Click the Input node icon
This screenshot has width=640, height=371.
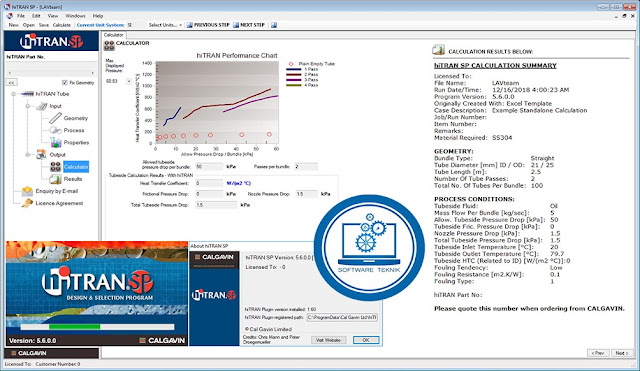pyautogui.click(x=42, y=106)
